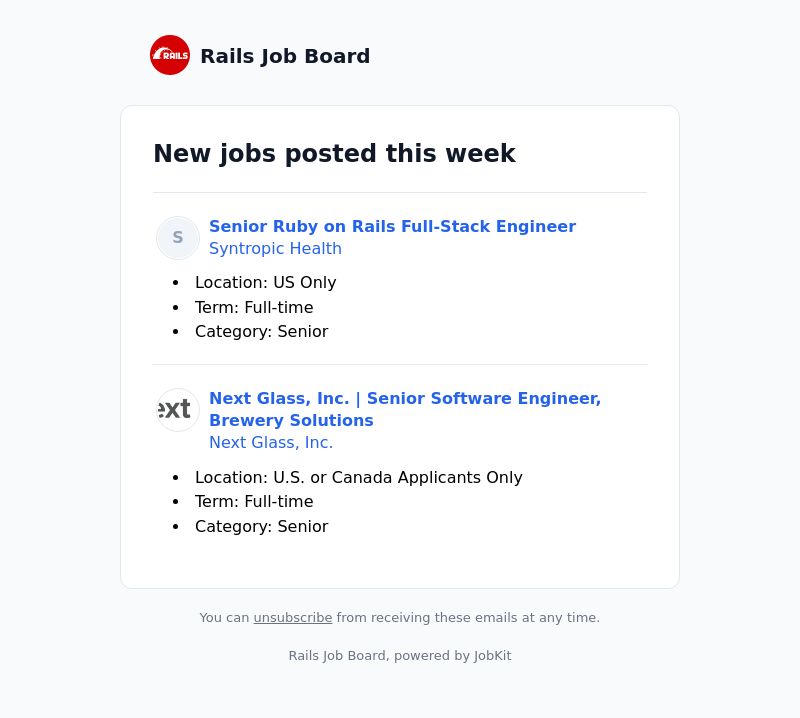Select "Category: Senior" under Next Glass listing

pos(261,526)
